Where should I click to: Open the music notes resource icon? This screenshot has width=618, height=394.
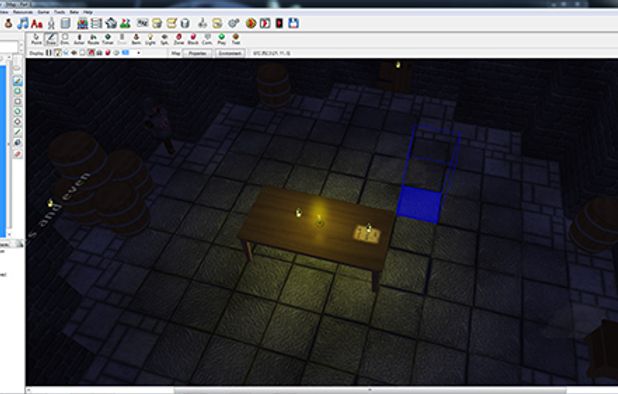tap(23, 23)
